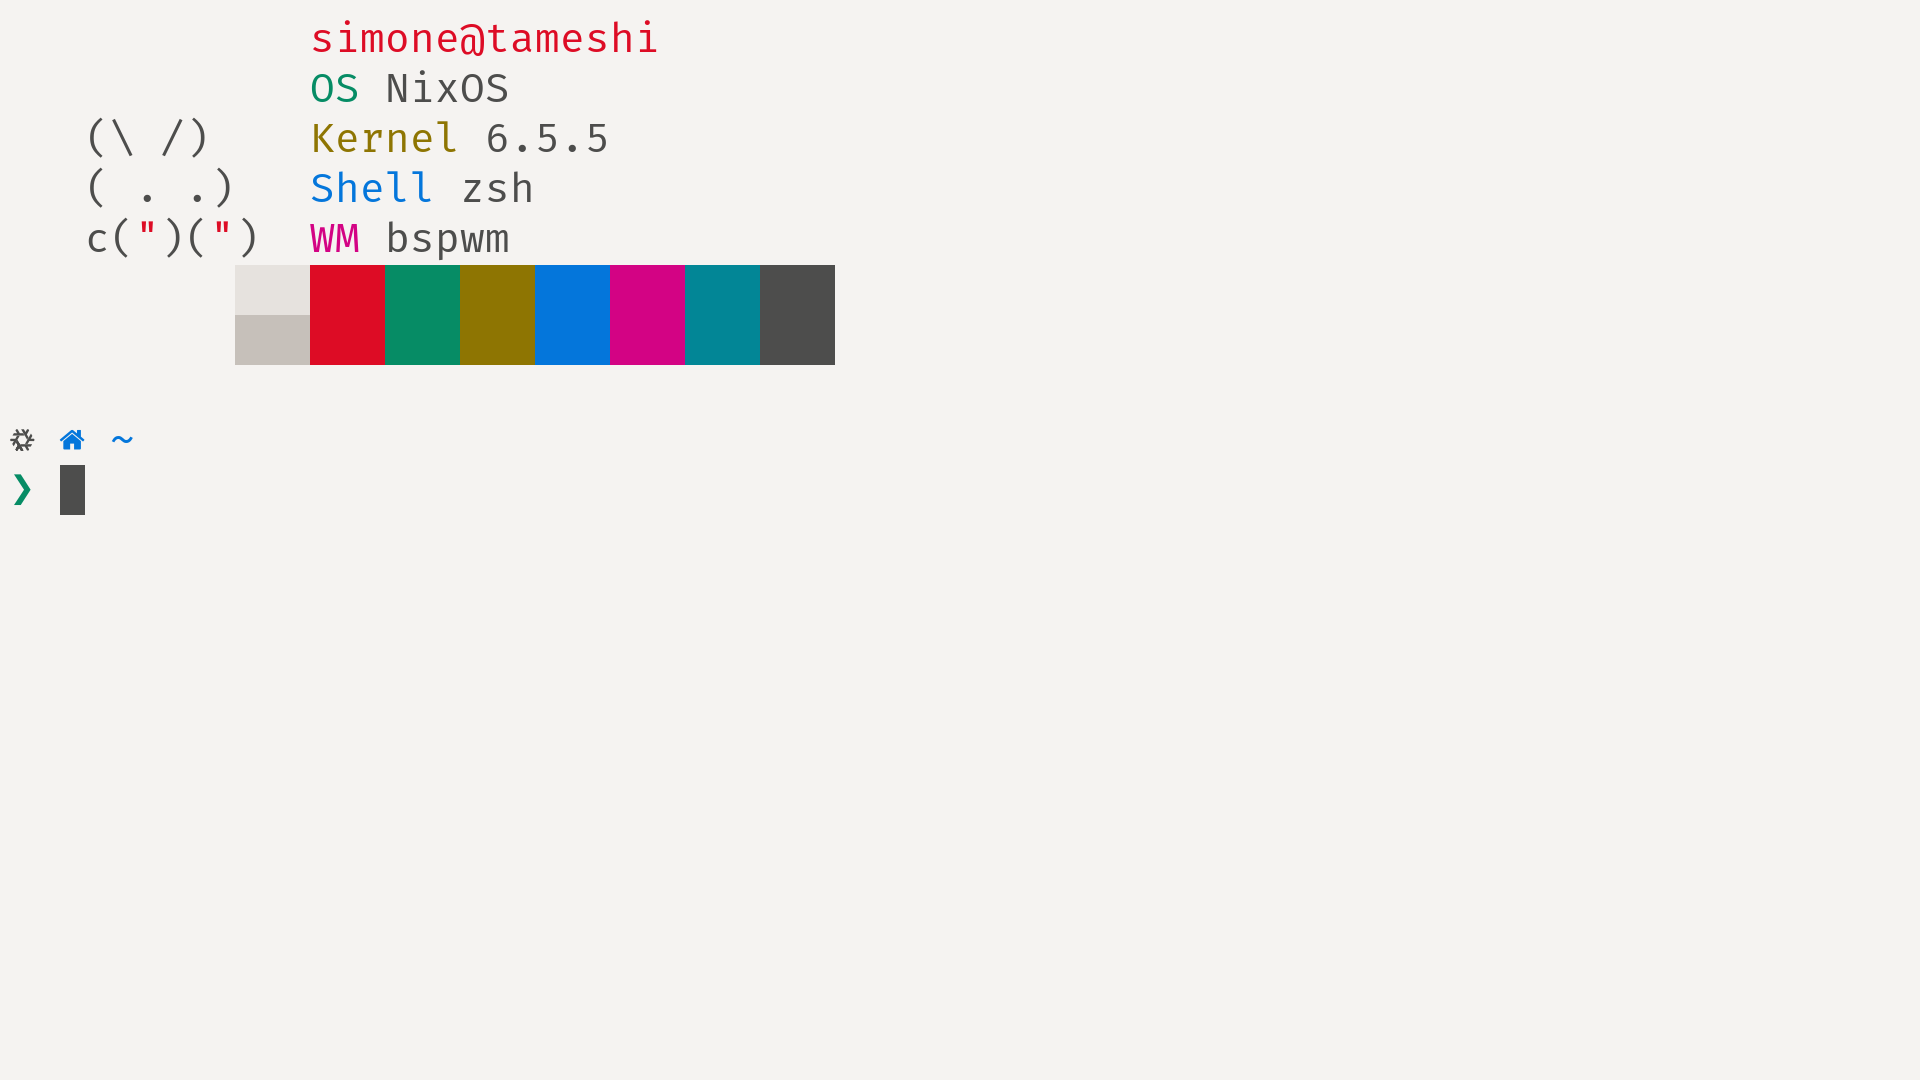Select the tilde/home directory indicator
This screenshot has width=1920, height=1080.
point(123,439)
